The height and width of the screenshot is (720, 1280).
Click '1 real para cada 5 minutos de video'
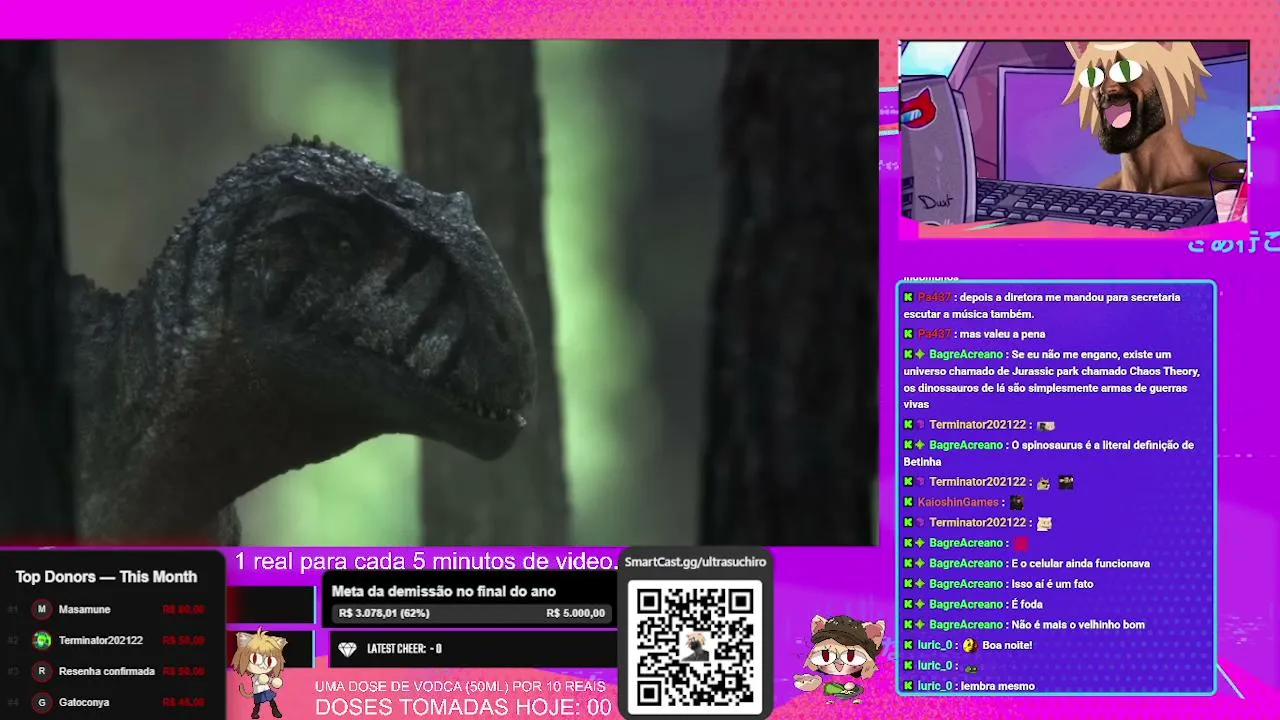point(427,561)
